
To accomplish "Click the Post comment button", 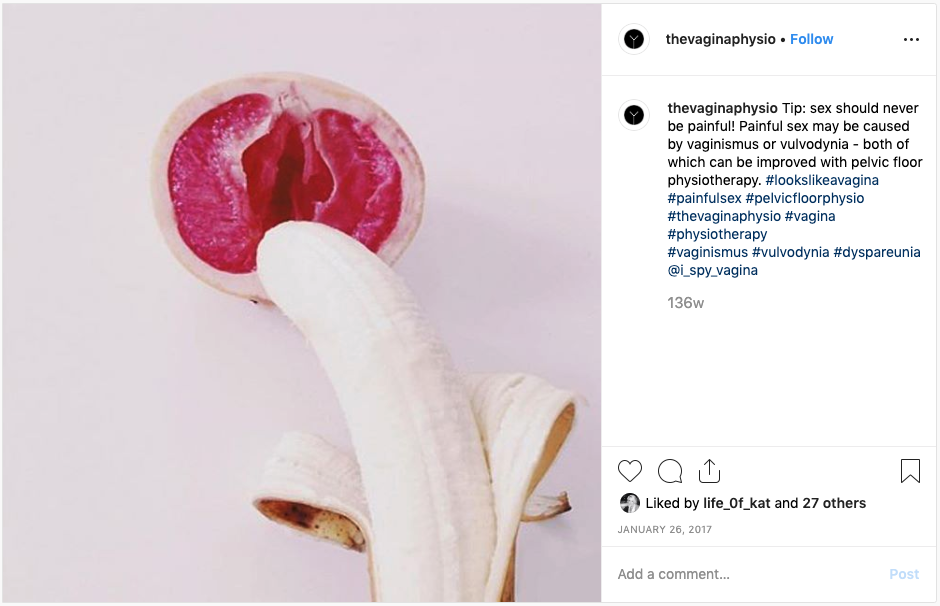I will point(904,574).
